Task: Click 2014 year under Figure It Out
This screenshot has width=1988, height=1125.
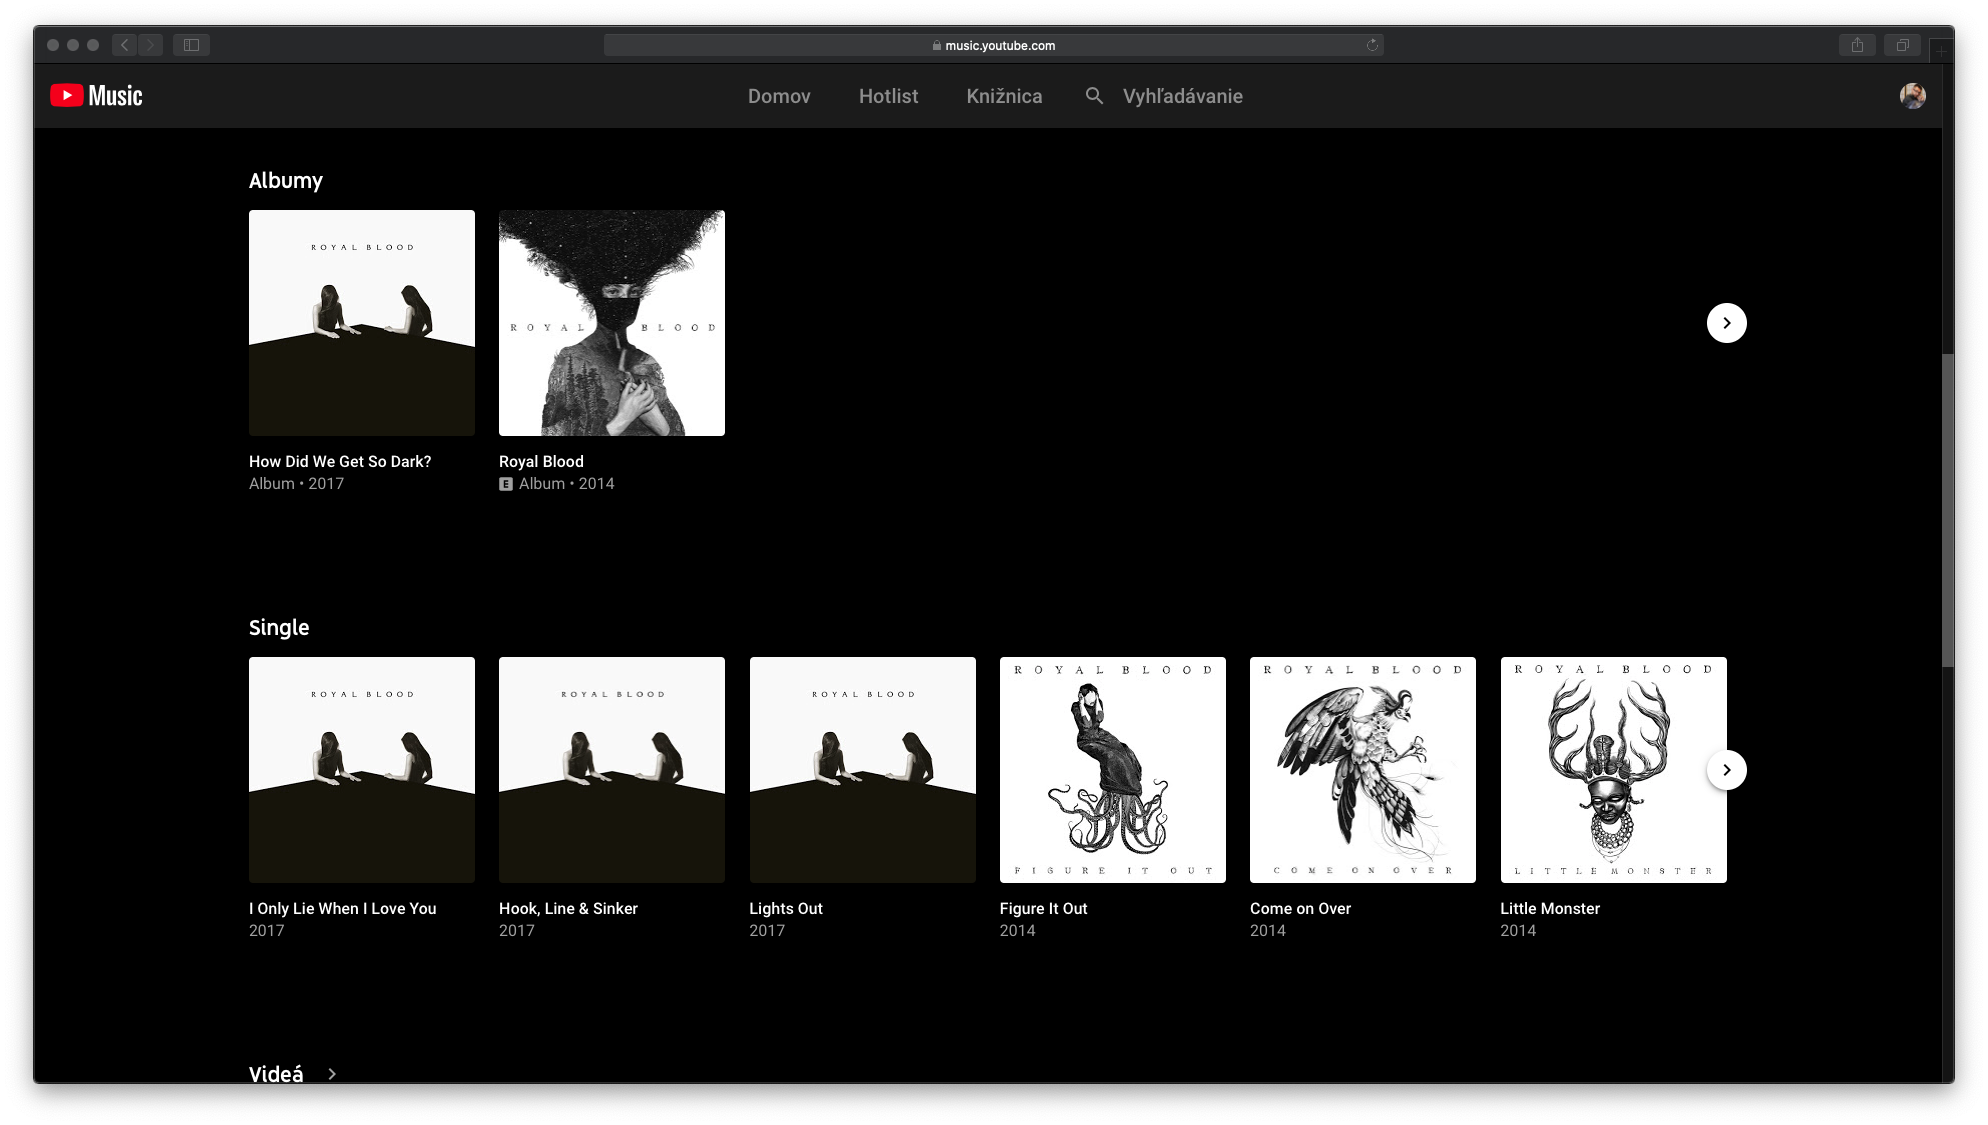Action: click(1017, 931)
